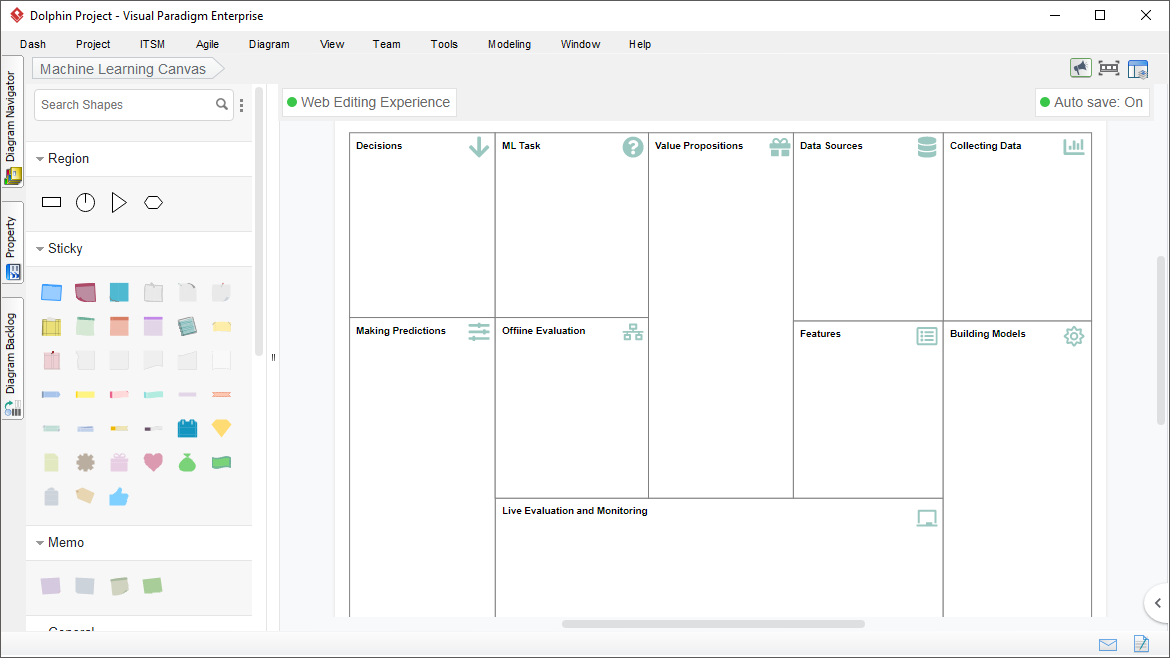1170x658 pixels.
Task: Toggle Auto save off
Action: (1092, 102)
